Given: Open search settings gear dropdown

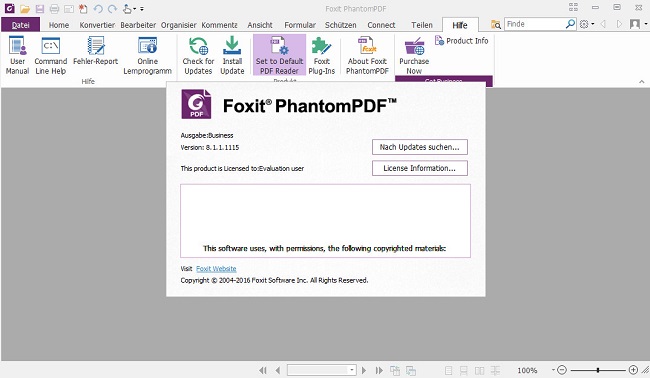Looking at the screenshot, I should (x=587, y=24).
